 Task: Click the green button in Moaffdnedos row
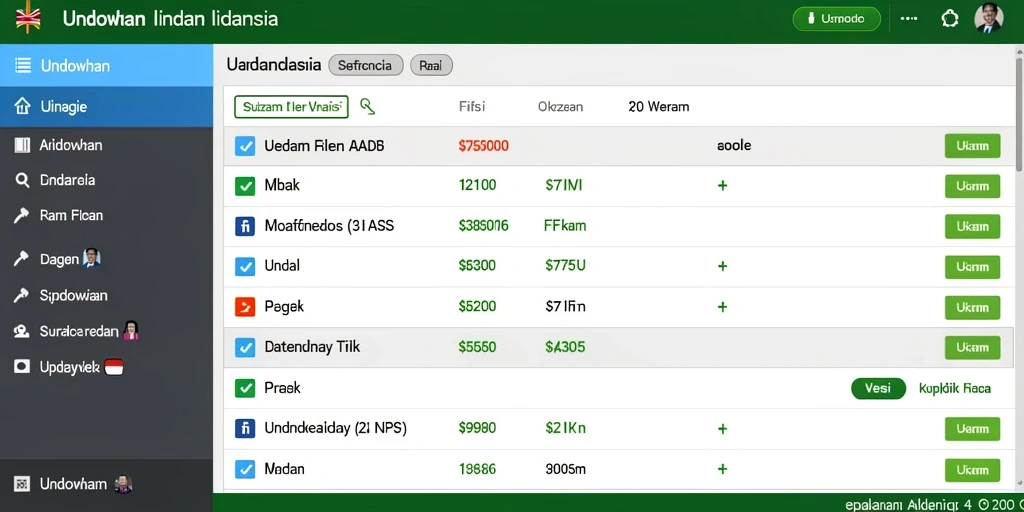tap(972, 227)
